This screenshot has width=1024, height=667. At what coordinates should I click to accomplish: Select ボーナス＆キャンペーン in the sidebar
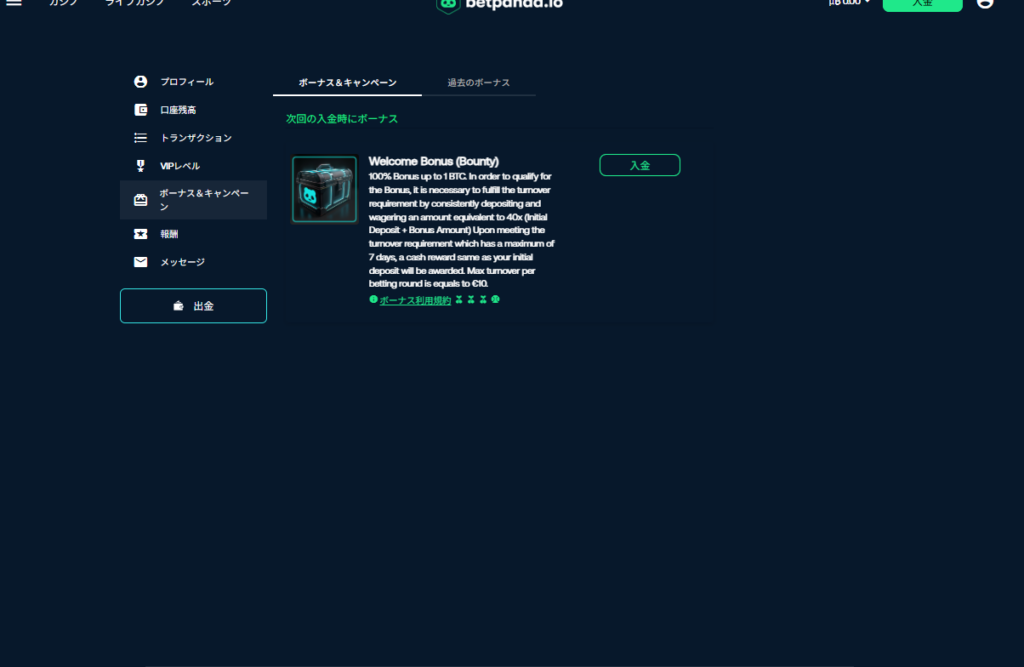coord(193,200)
